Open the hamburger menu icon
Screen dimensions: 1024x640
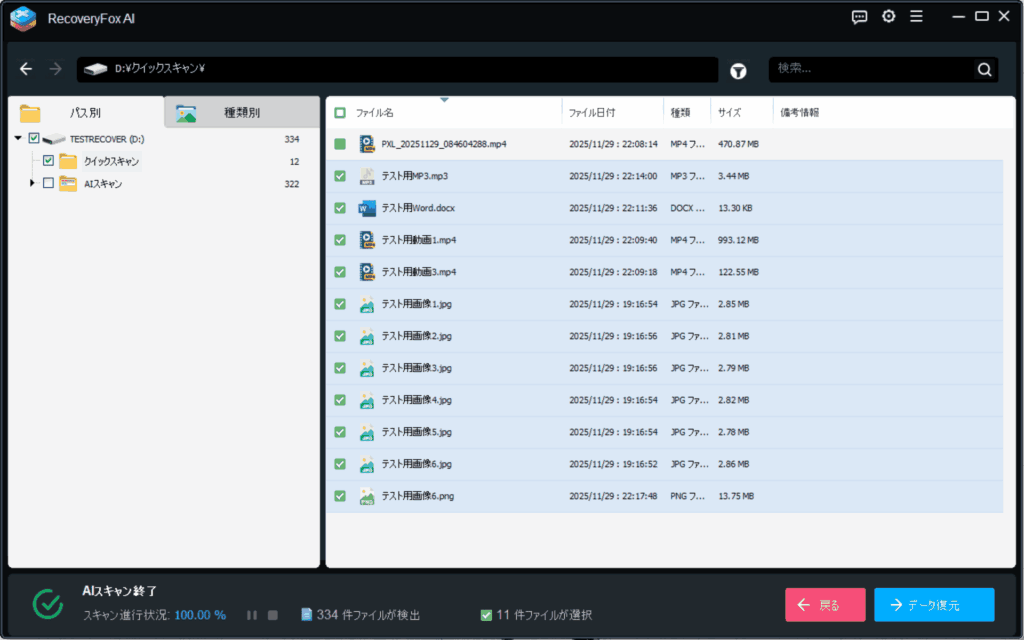[x=916, y=16]
